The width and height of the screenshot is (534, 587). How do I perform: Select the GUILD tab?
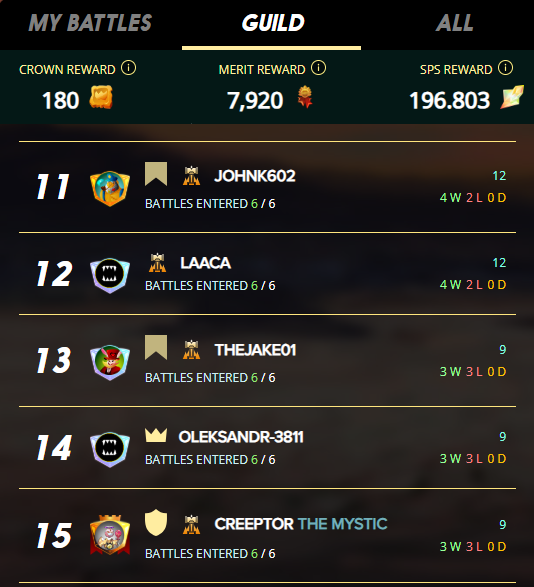pyautogui.click(x=273, y=23)
